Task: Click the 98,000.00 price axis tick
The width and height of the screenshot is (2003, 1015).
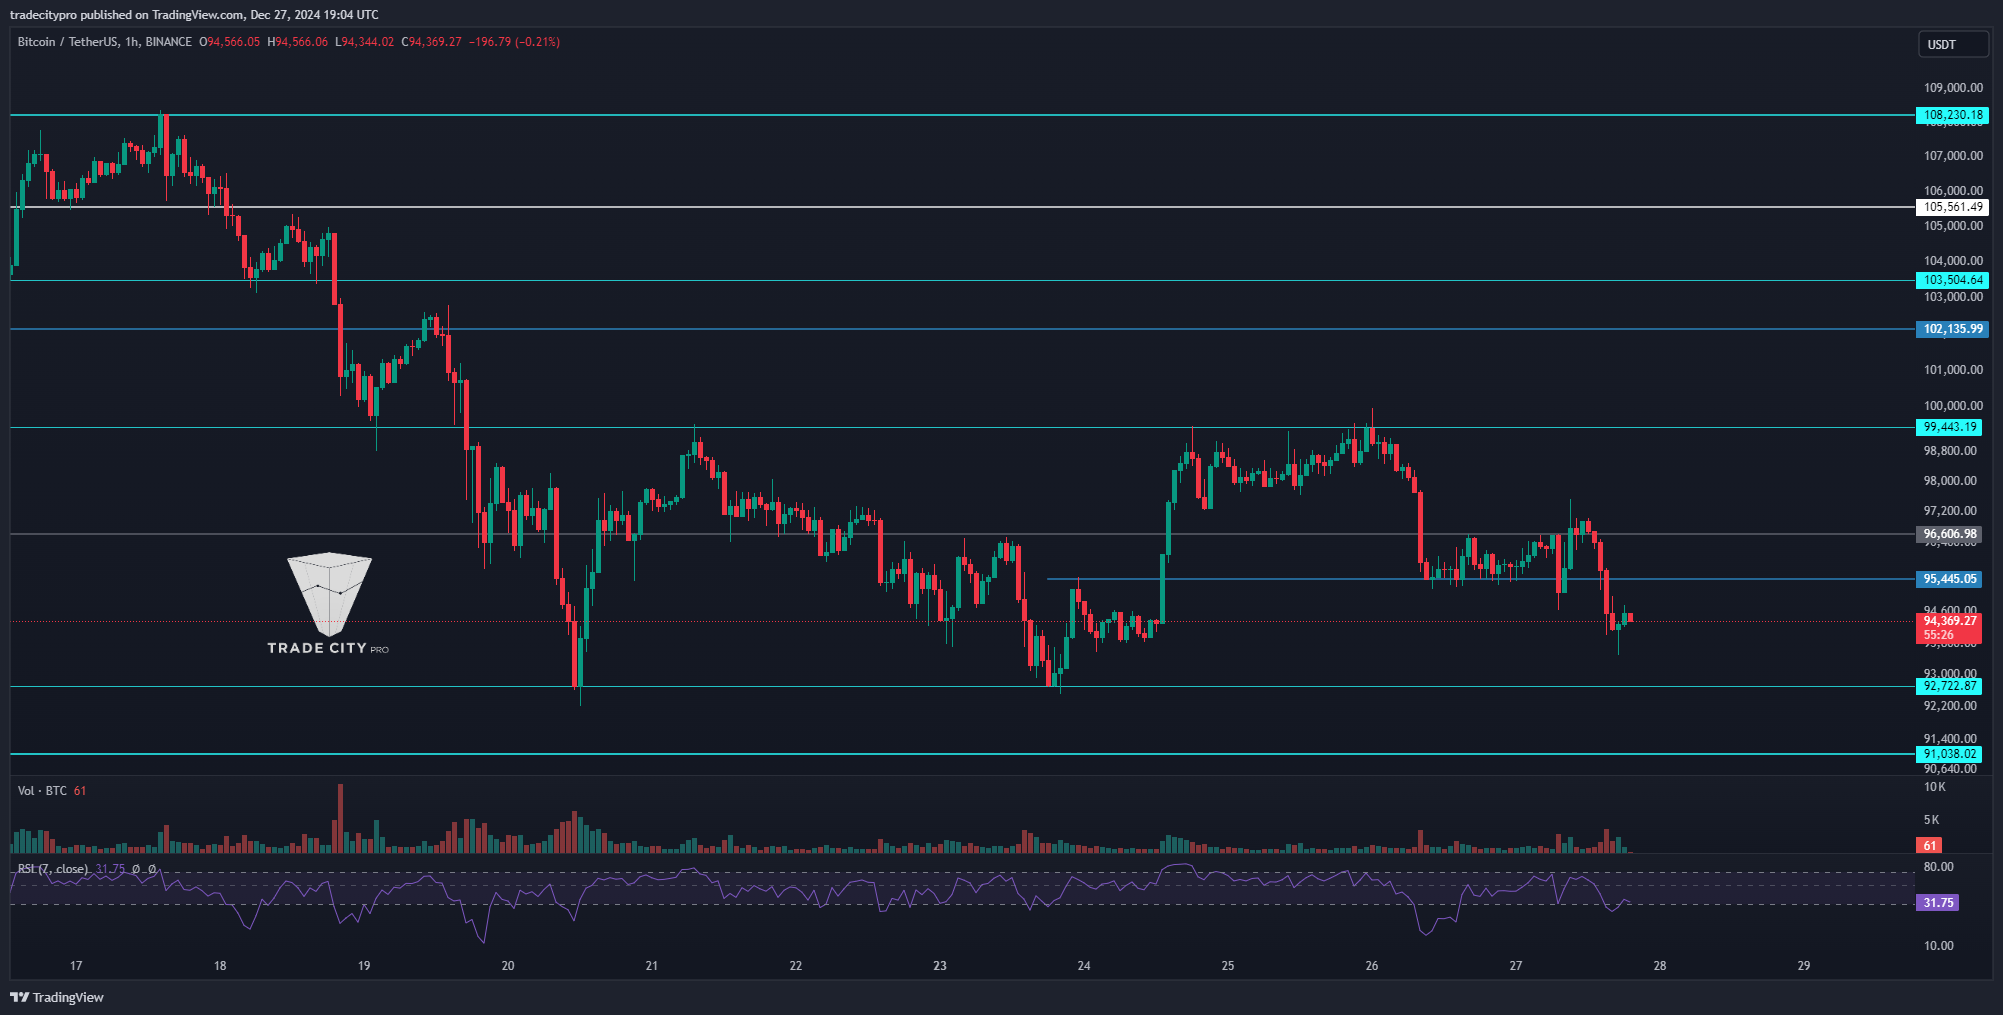Action: [1950, 481]
